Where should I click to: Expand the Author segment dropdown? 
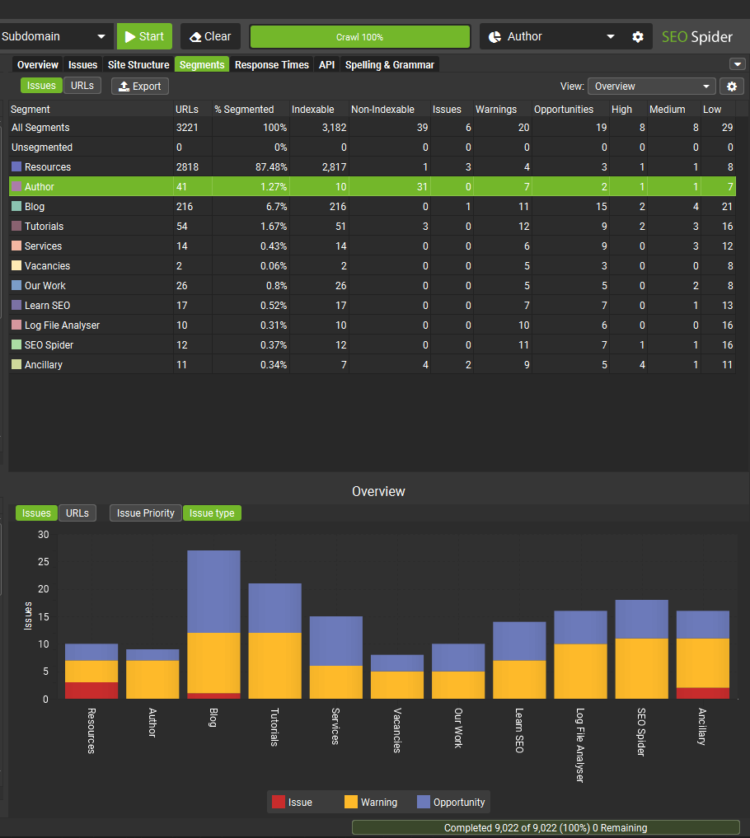pyautogui.click(x=611, y=37)
